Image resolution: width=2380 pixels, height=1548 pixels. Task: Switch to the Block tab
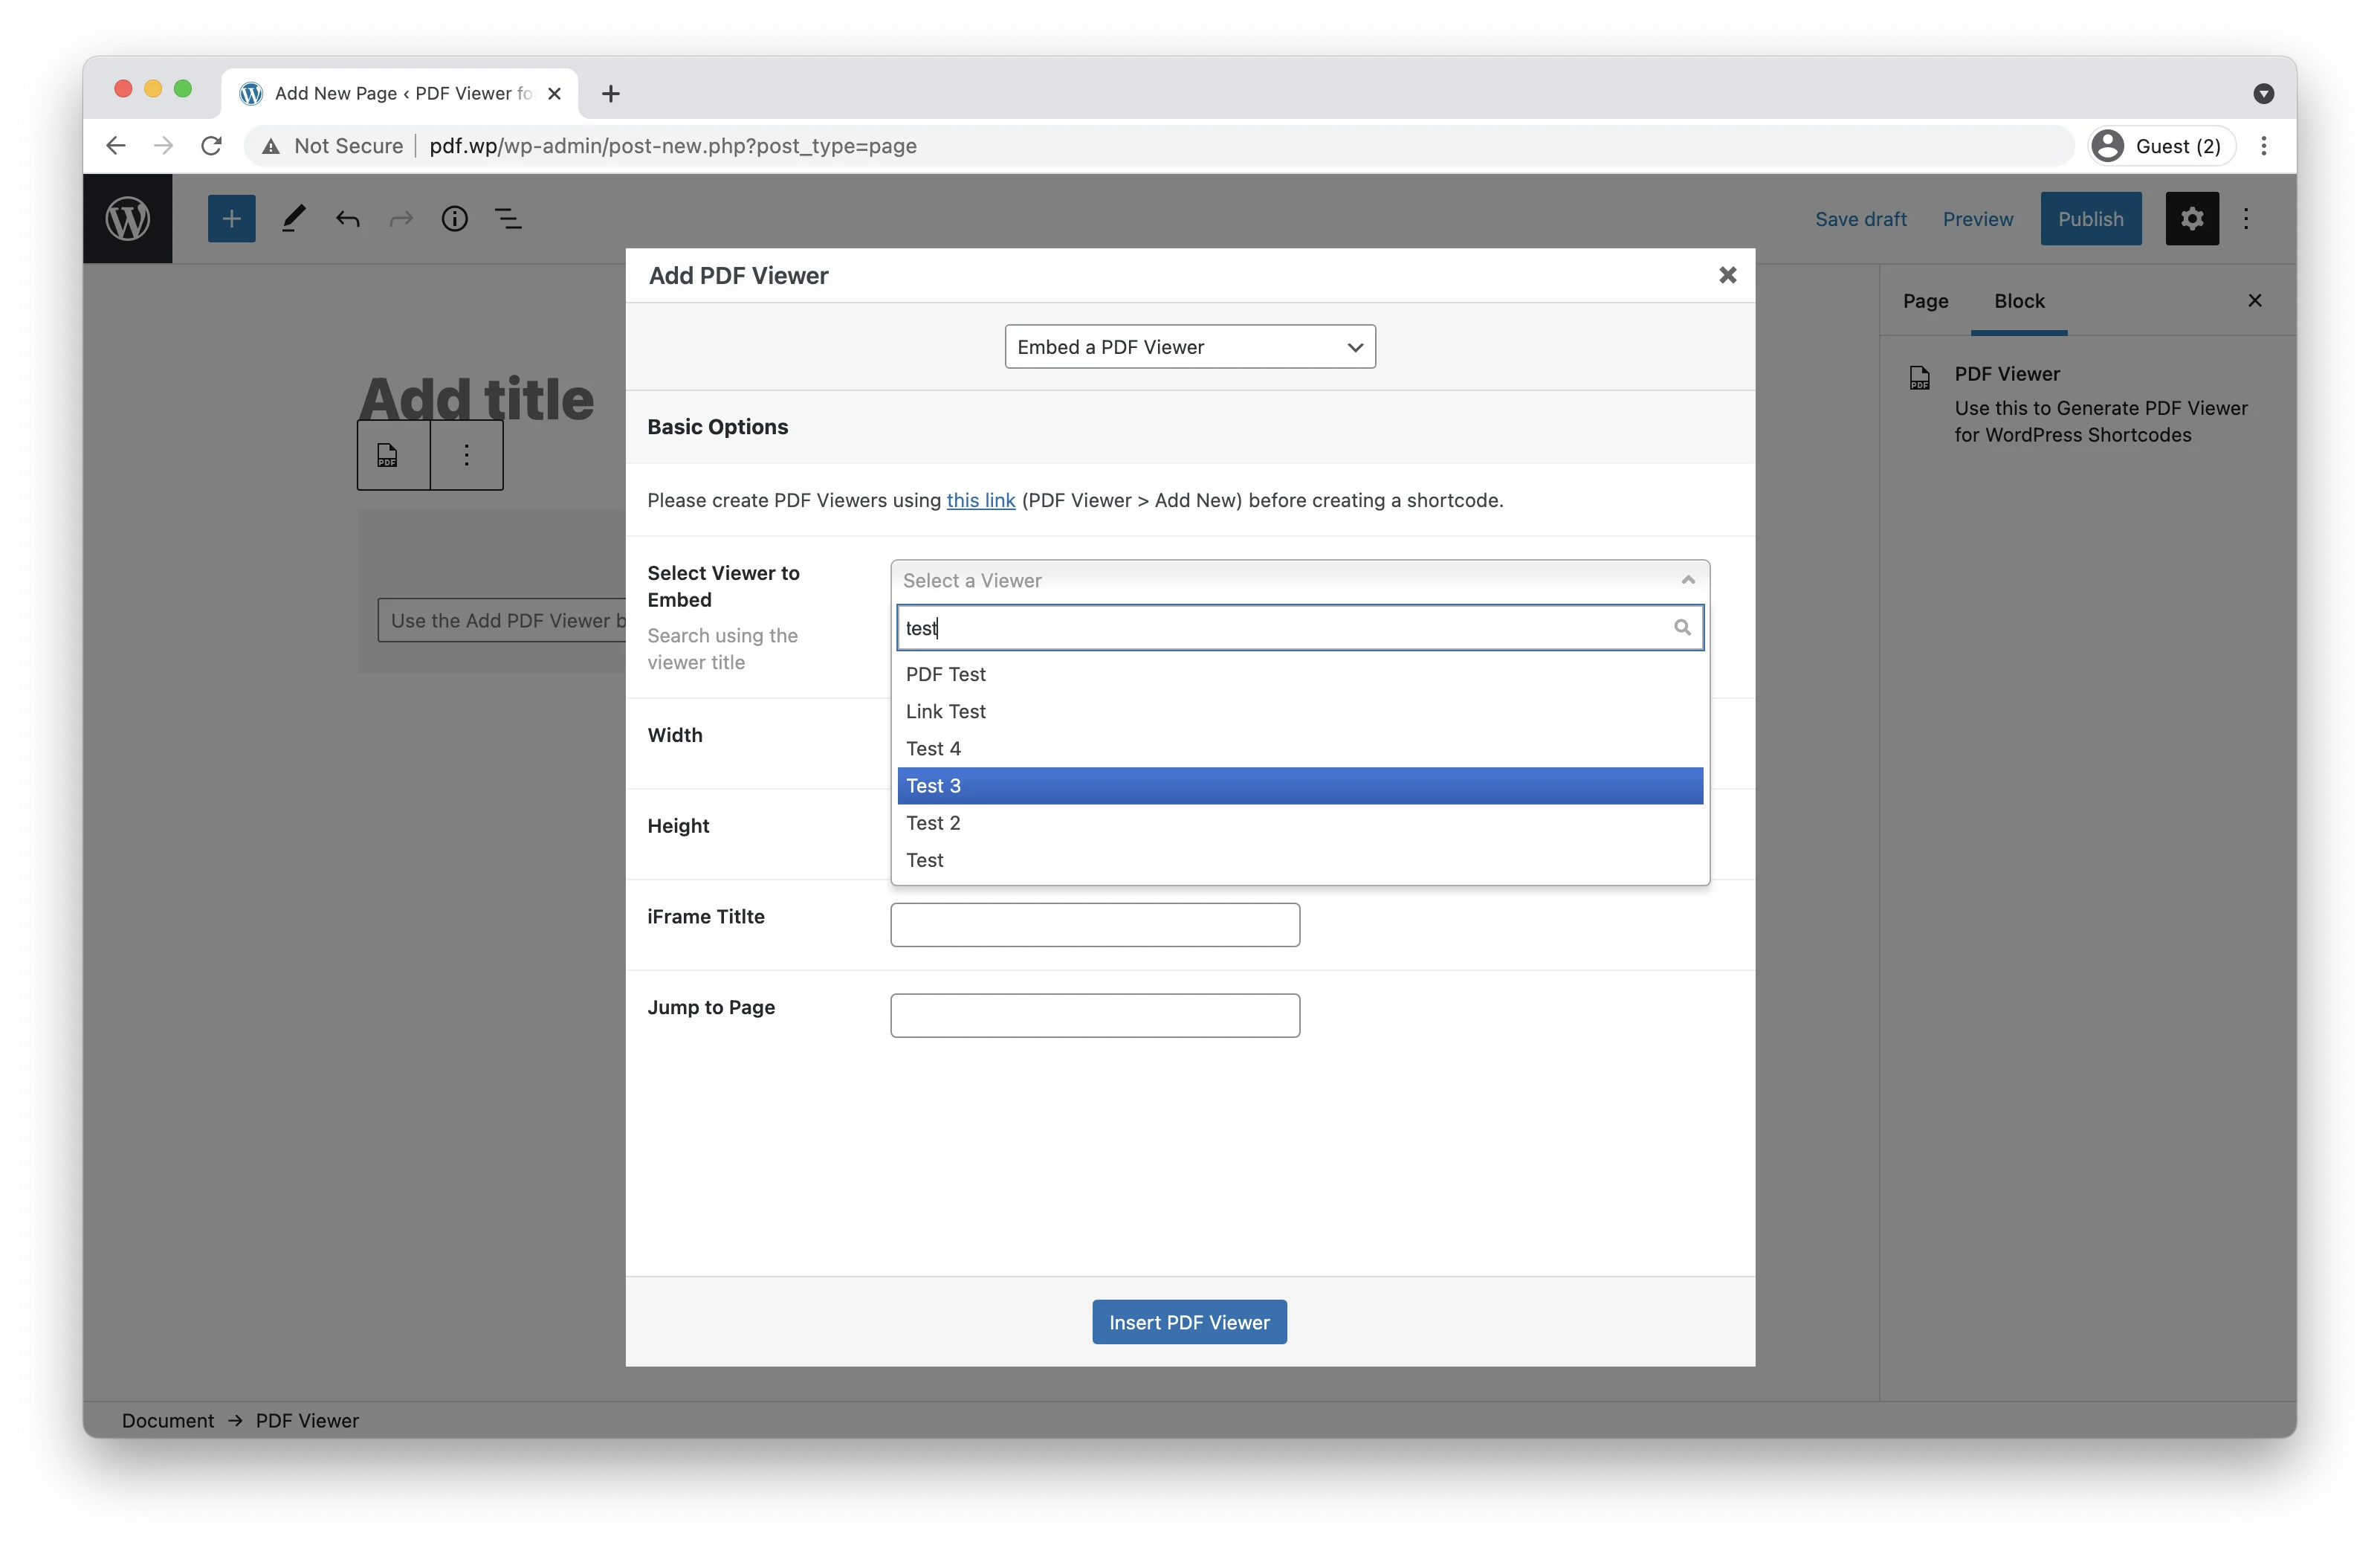click(2019, 300)
